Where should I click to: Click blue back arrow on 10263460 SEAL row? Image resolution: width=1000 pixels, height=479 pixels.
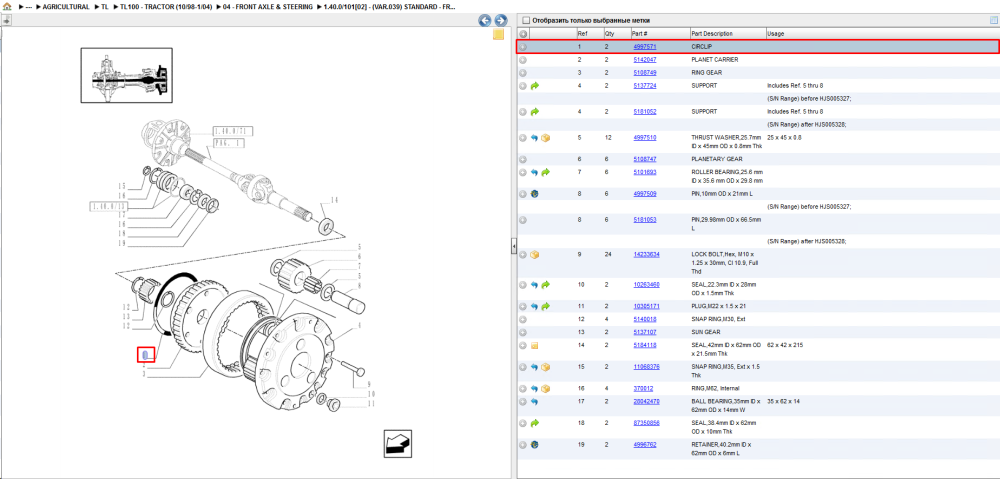[x=534, y=284]
